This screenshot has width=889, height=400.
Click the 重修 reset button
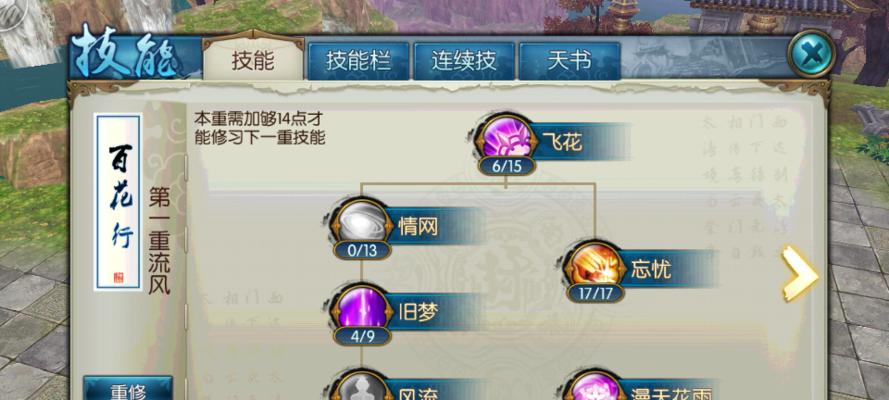coord(128,389)
